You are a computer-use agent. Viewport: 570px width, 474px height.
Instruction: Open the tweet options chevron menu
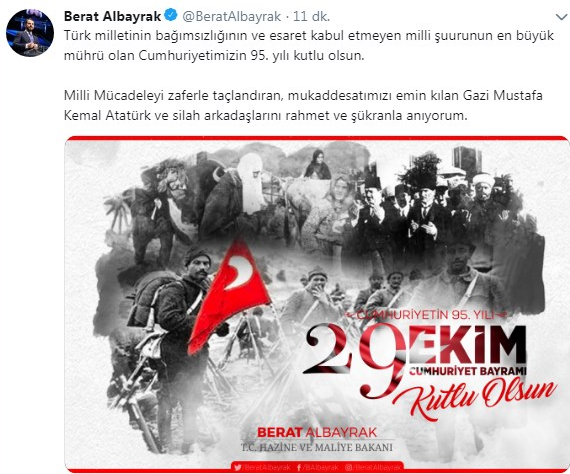pyautogui.click(x=561, y=17)
